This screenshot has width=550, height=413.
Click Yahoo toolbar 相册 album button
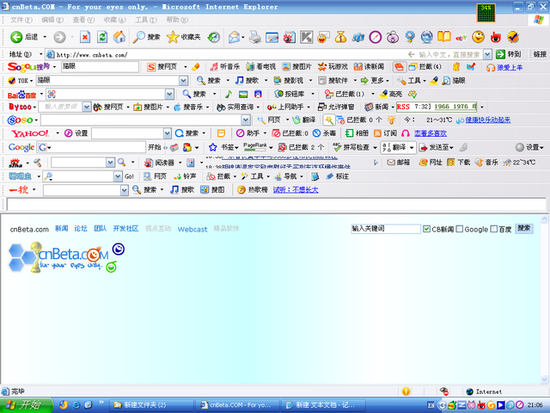tap(357, 133)
